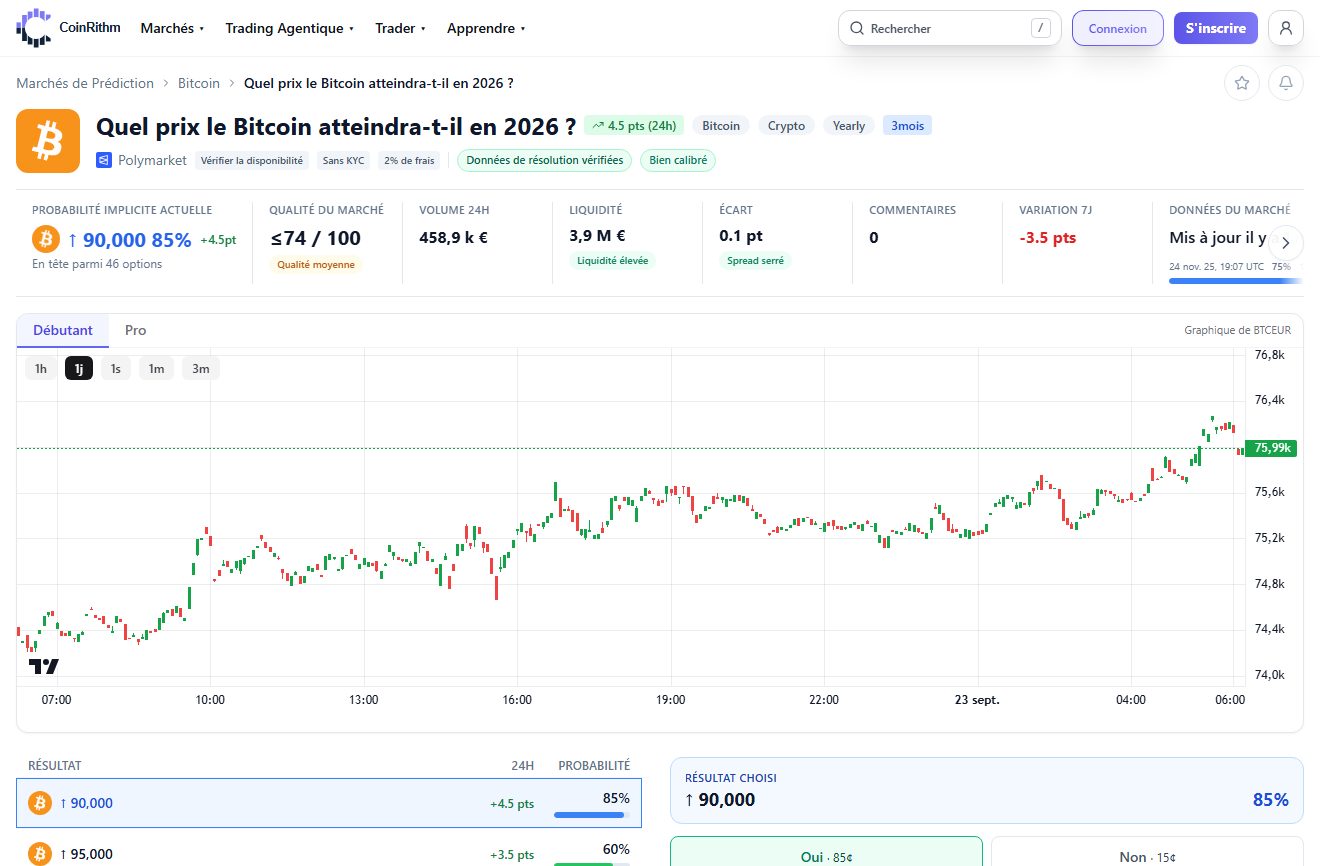Select the 1m timeframe
Image resolution: width=1320 pixels, height=866 pixels.
click(x=156, y=369)
